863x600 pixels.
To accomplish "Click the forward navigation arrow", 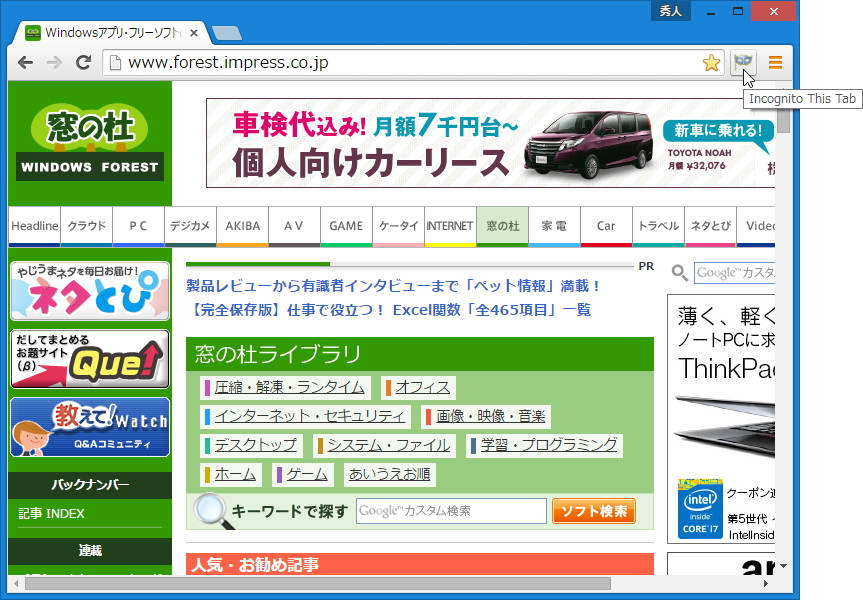I will [54, 62].
